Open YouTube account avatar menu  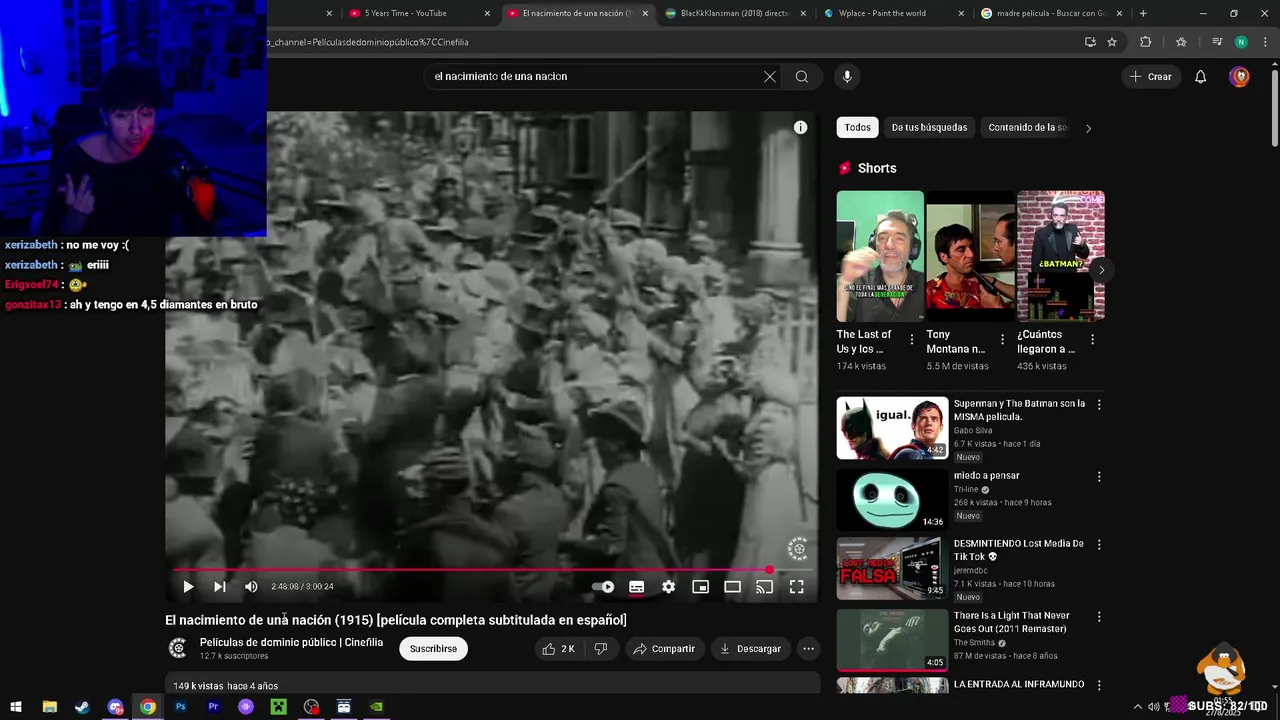pos(1239,77)
